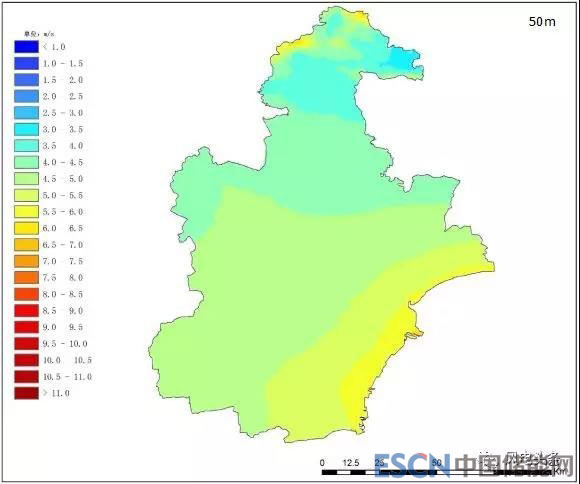Image resolution: width=580 pixels, height=484 pixels.
Task: Click the 10.0 - 10.5 dark red swatch
Action: point(26,360)
